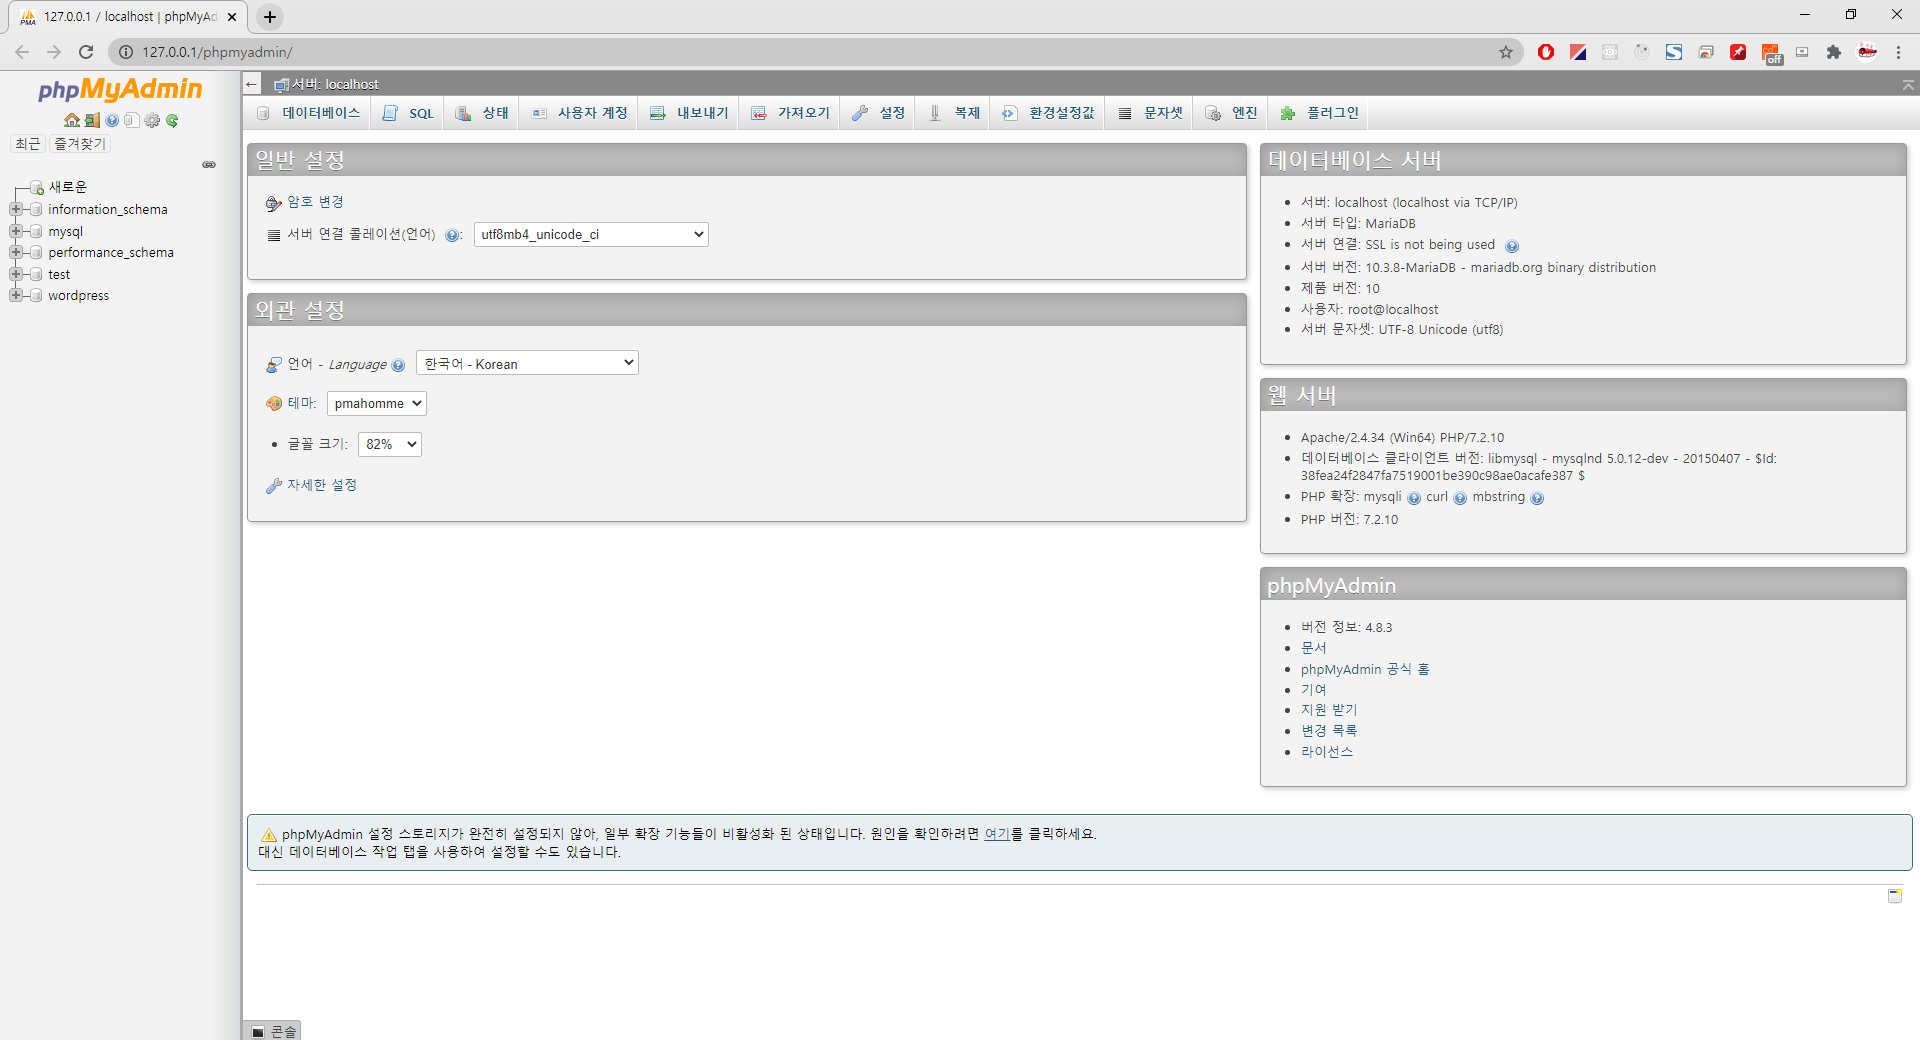
Task: Open the red pin extension icon
Action: (1738, 52)
